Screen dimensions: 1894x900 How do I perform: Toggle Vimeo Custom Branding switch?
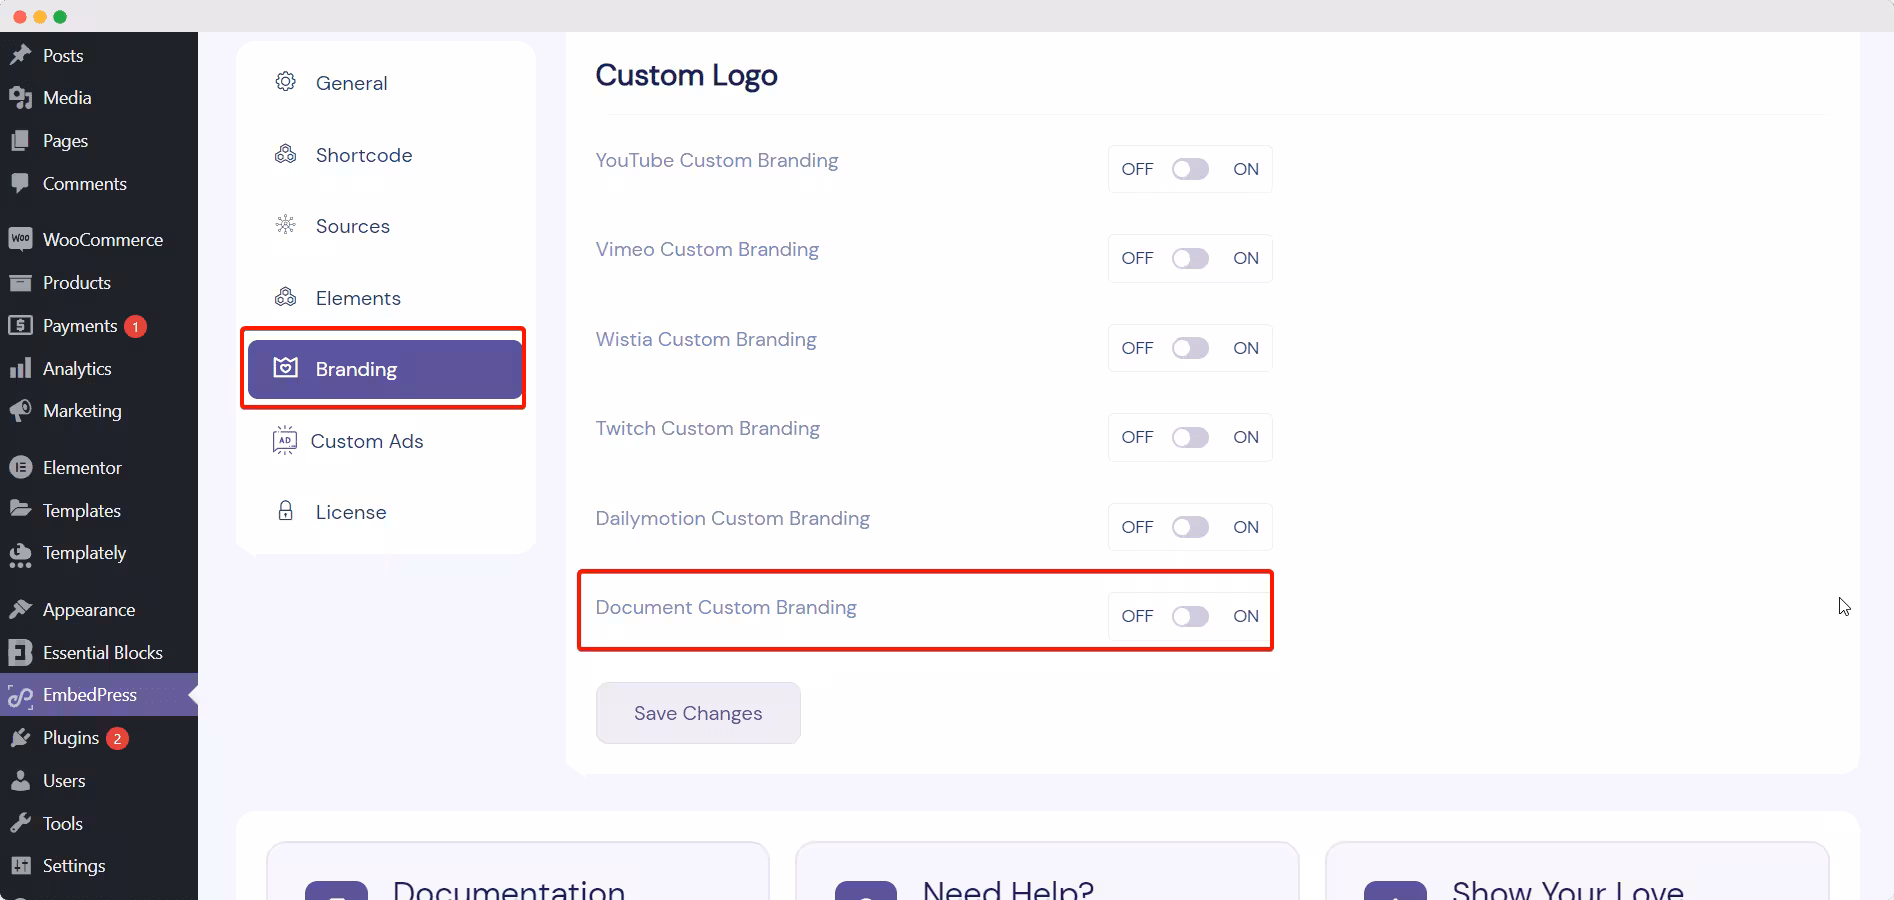1190,258
